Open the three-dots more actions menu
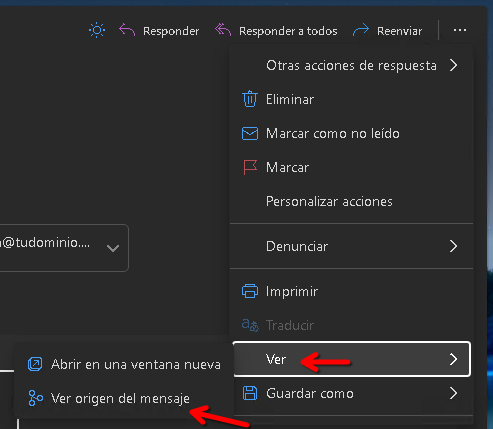Viewport: 493px width, 429px height. pyautogui.click(x=460, y=30)
